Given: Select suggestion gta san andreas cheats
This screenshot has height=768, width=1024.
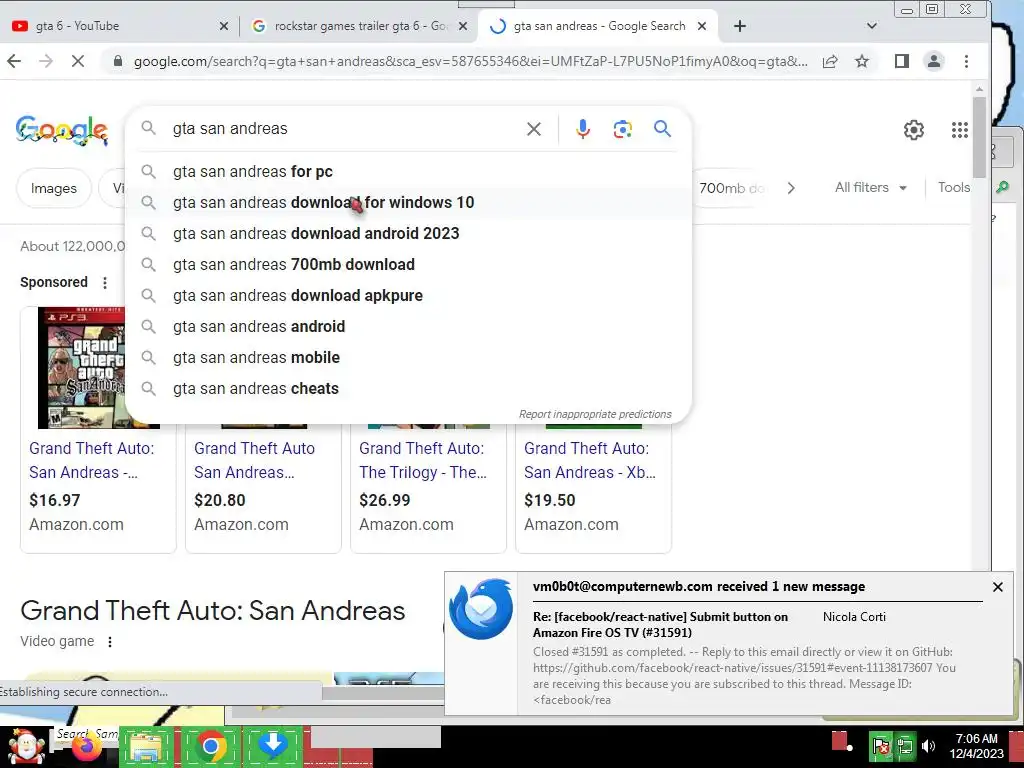Looking at the screenshot, I should pos(408,389).
